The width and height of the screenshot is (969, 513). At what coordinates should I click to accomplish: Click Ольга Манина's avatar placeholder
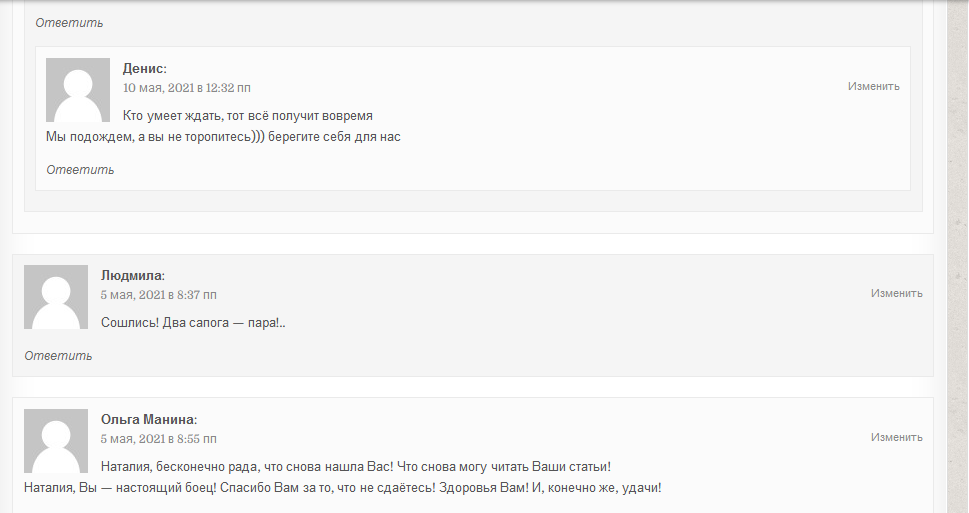pyautogui.click(x=56, y=441)
